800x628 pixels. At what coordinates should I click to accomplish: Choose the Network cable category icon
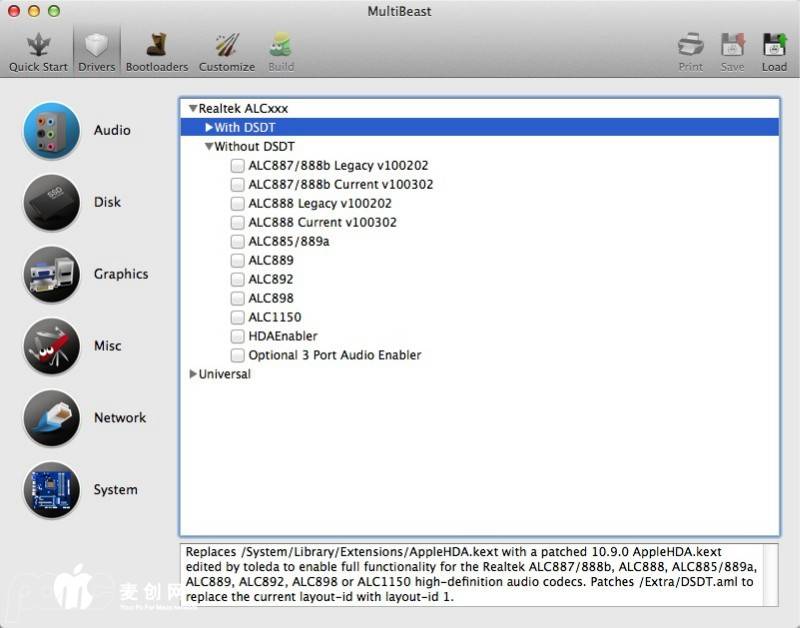pos(51,418)
